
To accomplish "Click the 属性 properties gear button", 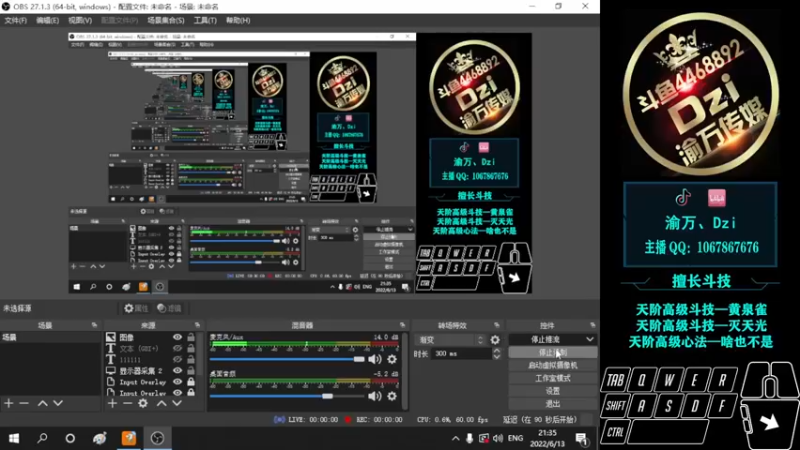I will tap(136, 308).
